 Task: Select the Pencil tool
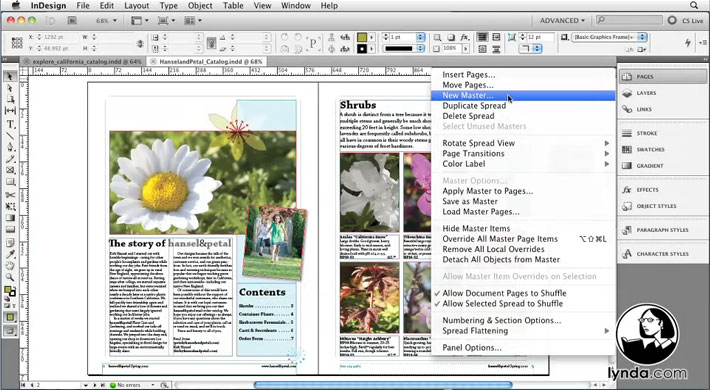point(10,159)
